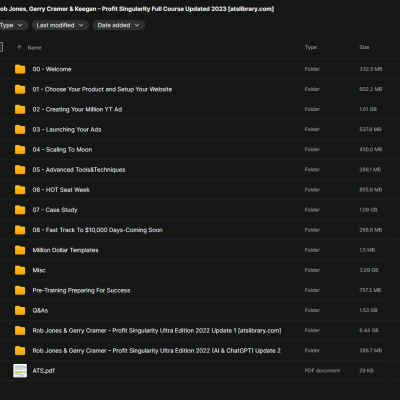Click the folder icon for 06 - HOT Seat Week

tap(20, 190)
